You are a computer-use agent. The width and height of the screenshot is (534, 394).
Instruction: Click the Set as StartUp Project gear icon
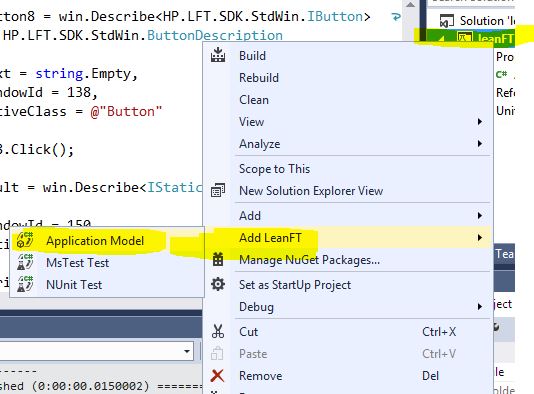(218, 284)
